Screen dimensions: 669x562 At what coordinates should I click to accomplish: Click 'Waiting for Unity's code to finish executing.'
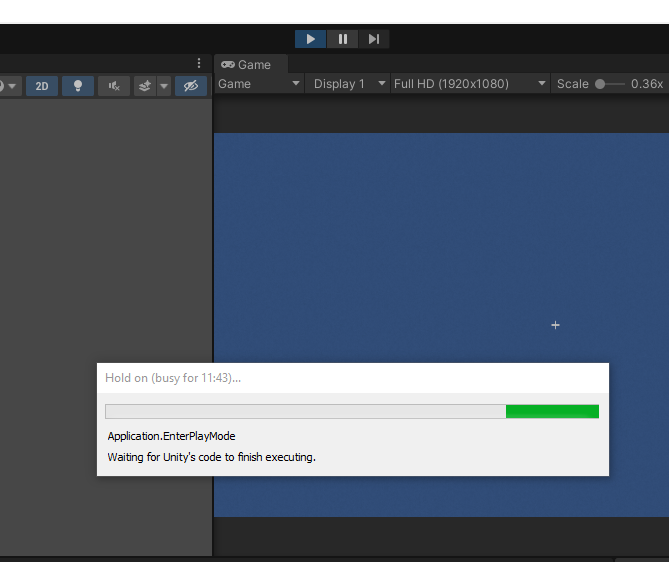pos(212,457)
